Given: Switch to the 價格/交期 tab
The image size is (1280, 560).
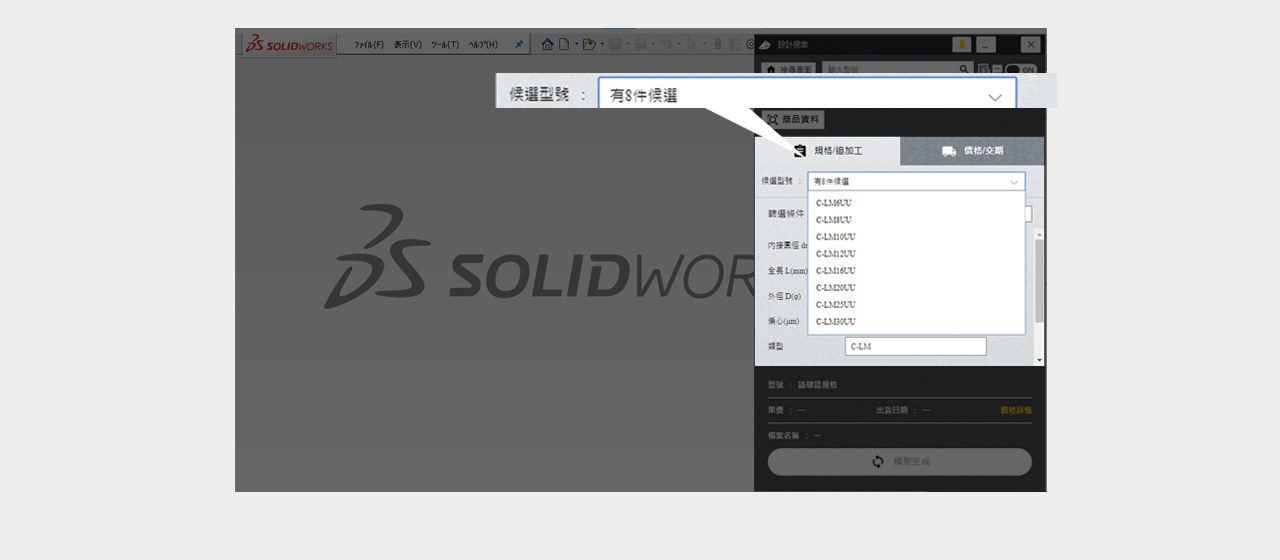Looking at the screenshot, I should coord(972,151).
